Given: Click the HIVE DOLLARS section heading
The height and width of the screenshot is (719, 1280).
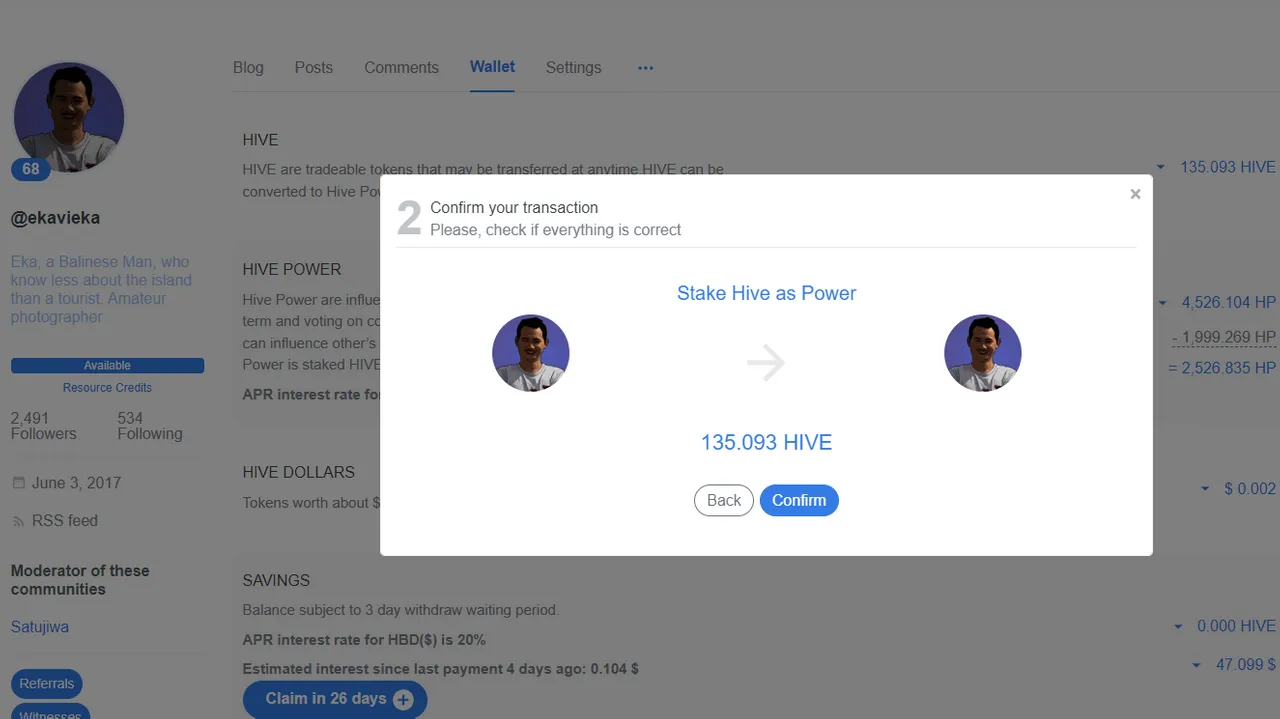Looking at the screenshot, I should (x=298, y=472).
